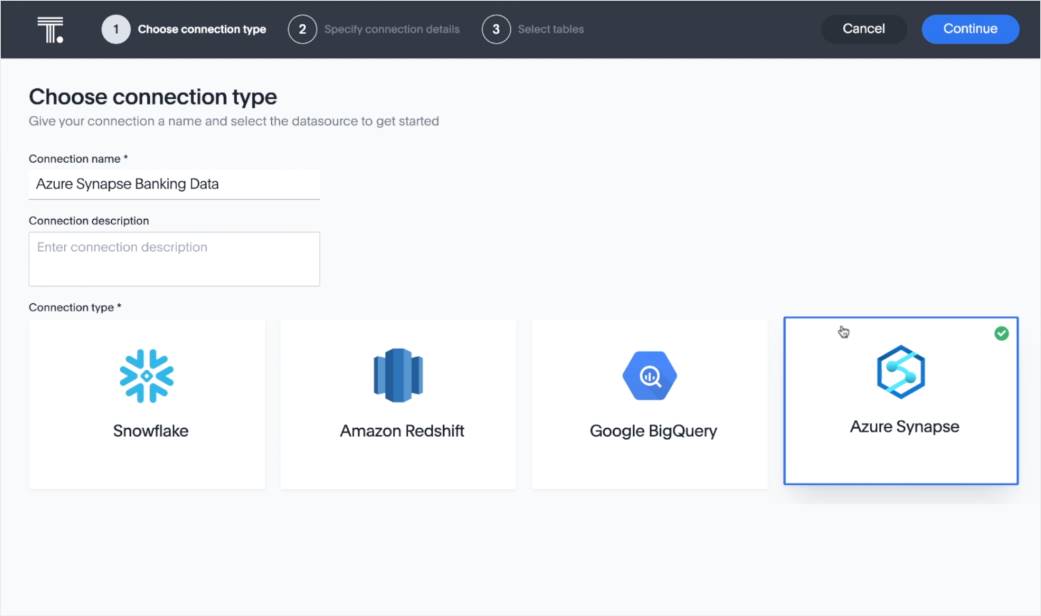Viewport: 1041px width, 616px height.
Task: Click the Connection name label
Action: point(78,159)
